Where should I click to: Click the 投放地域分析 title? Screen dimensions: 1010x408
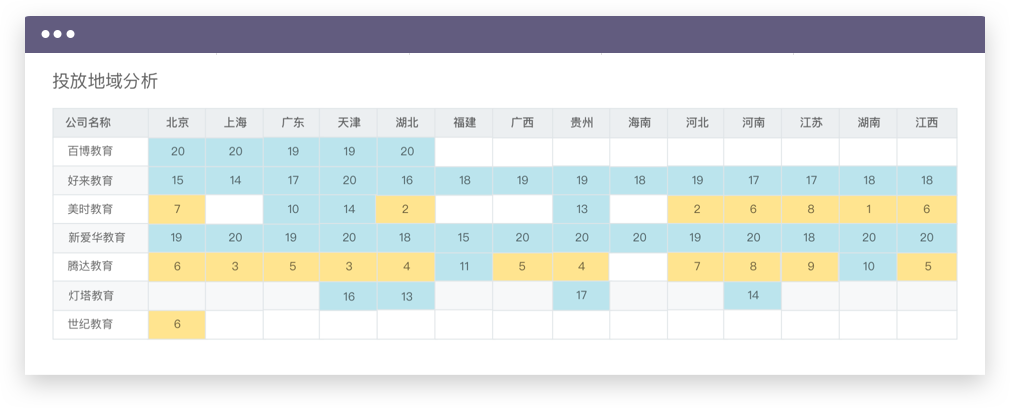(105, 81)
